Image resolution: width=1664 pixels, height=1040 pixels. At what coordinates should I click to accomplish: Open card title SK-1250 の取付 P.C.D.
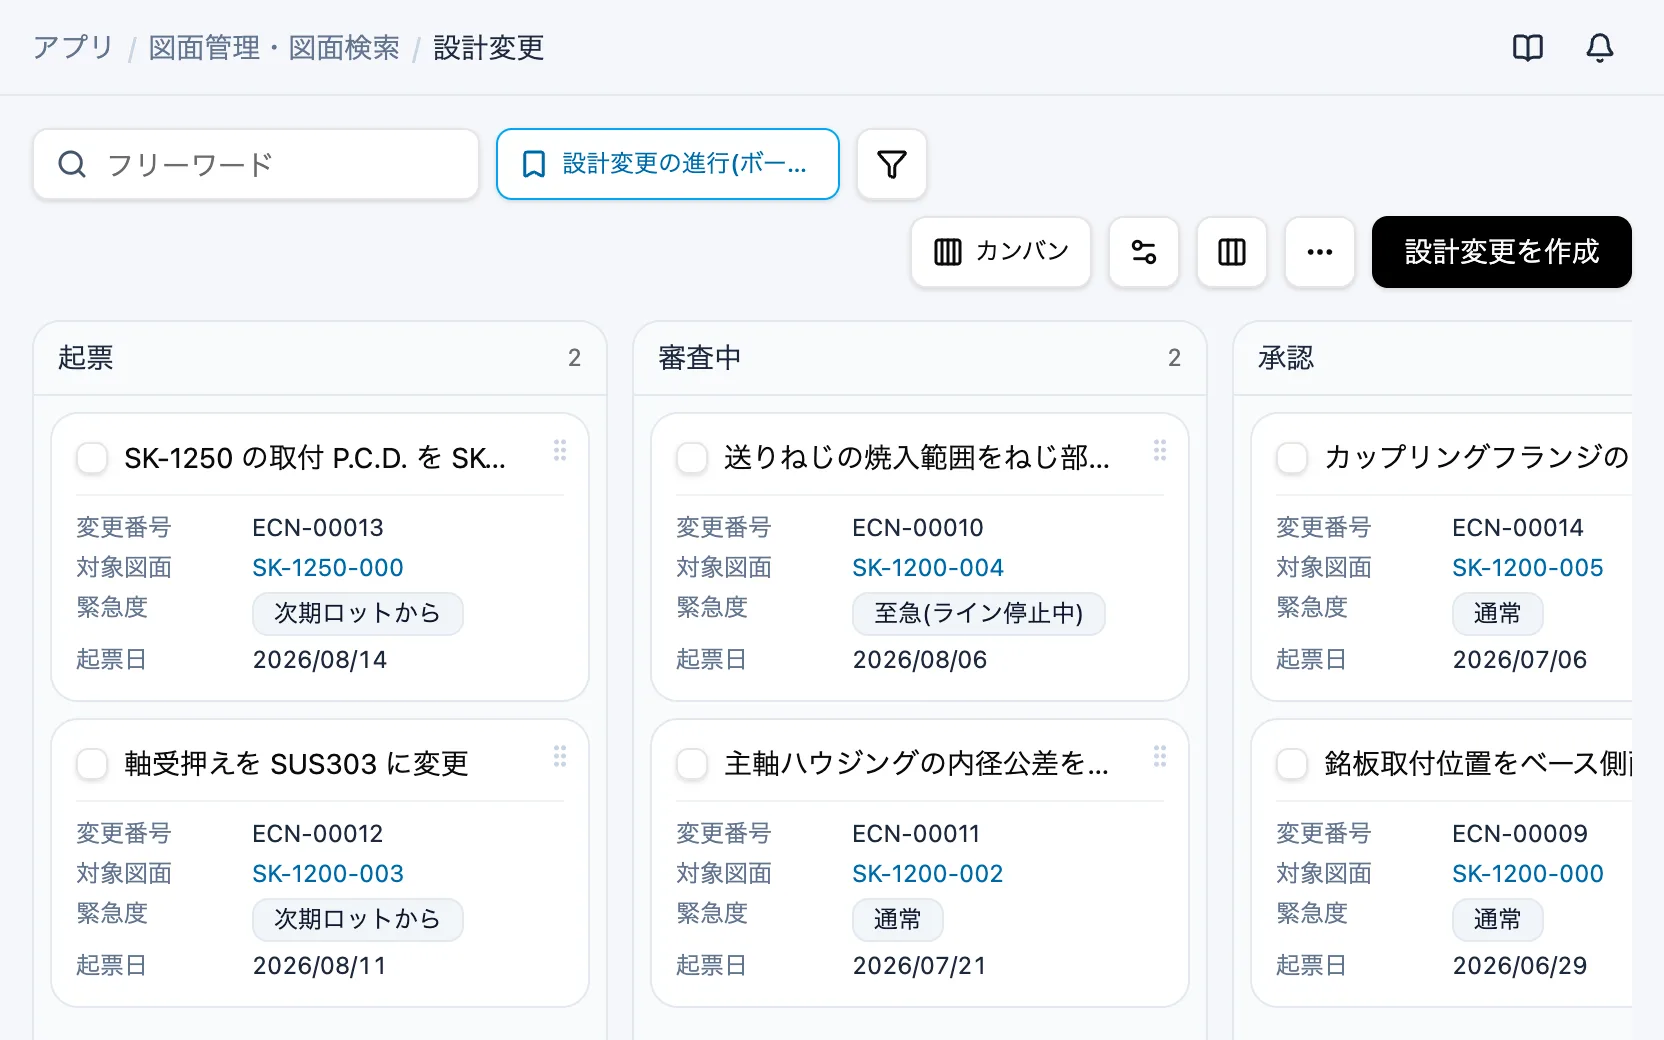[315, 458]
